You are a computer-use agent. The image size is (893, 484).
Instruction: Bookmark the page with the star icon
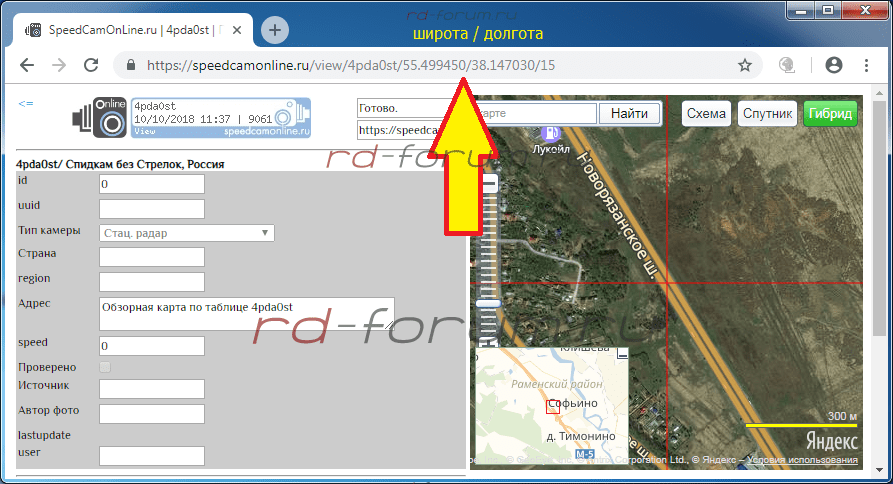coord(744,65)
